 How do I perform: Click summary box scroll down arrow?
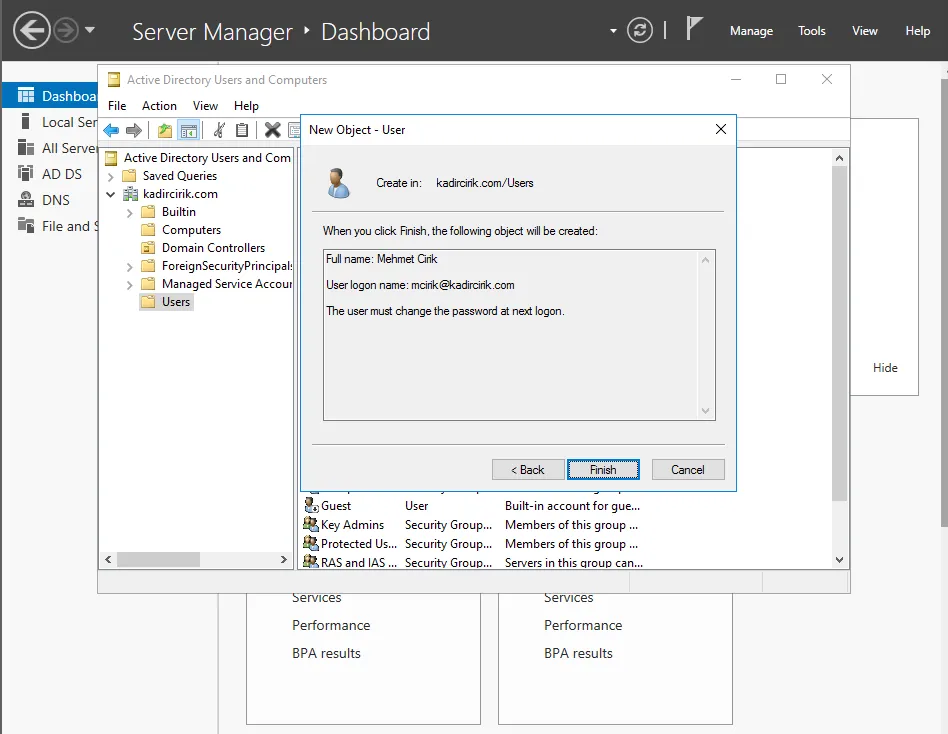[x=706, y=411]
